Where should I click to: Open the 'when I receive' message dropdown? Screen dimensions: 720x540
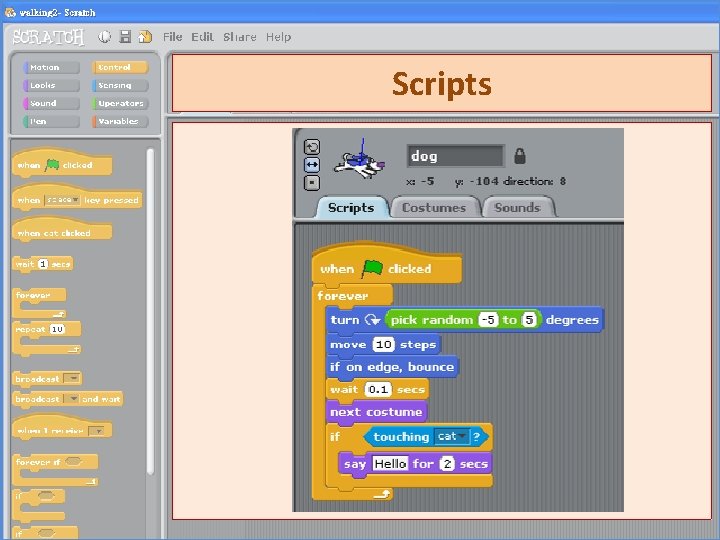[97, 431]
